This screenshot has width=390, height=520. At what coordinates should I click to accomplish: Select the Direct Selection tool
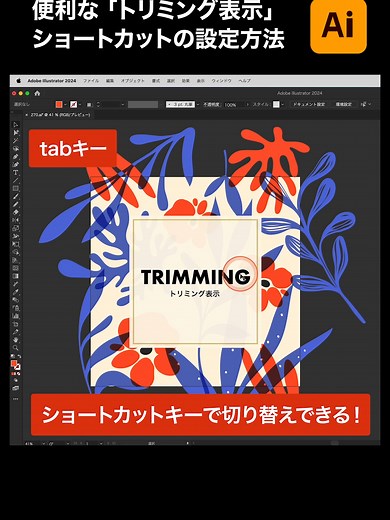[16, 133]
